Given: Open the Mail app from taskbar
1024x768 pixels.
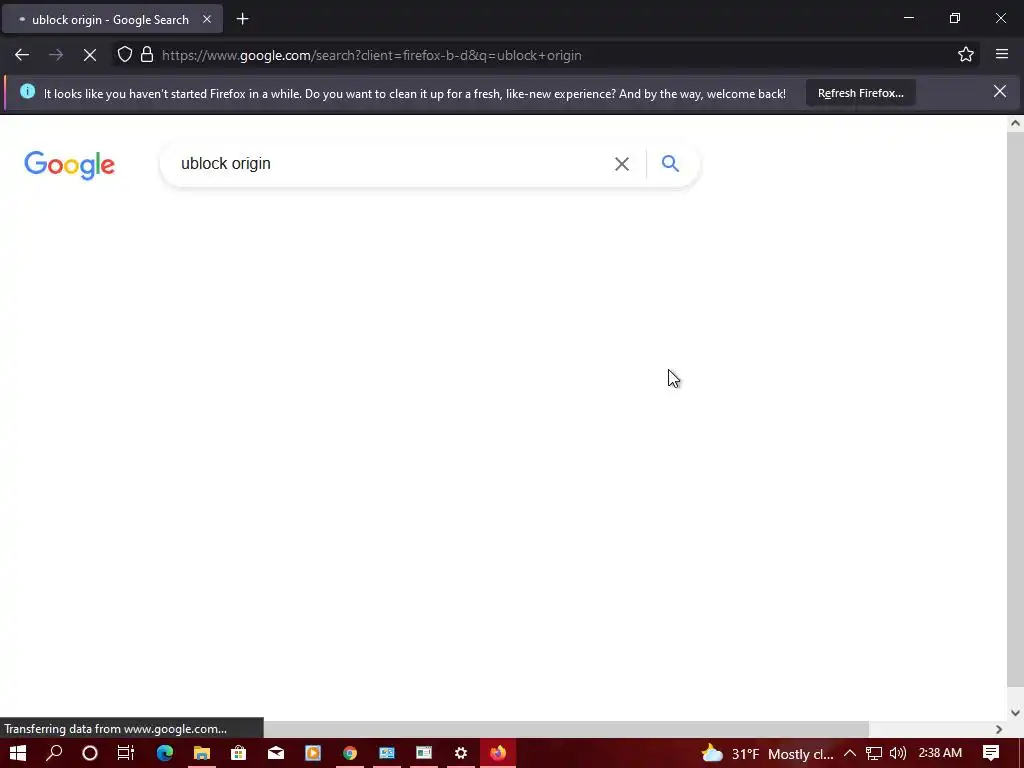Looking at the screenshot, I should click(x=276, y=753).
